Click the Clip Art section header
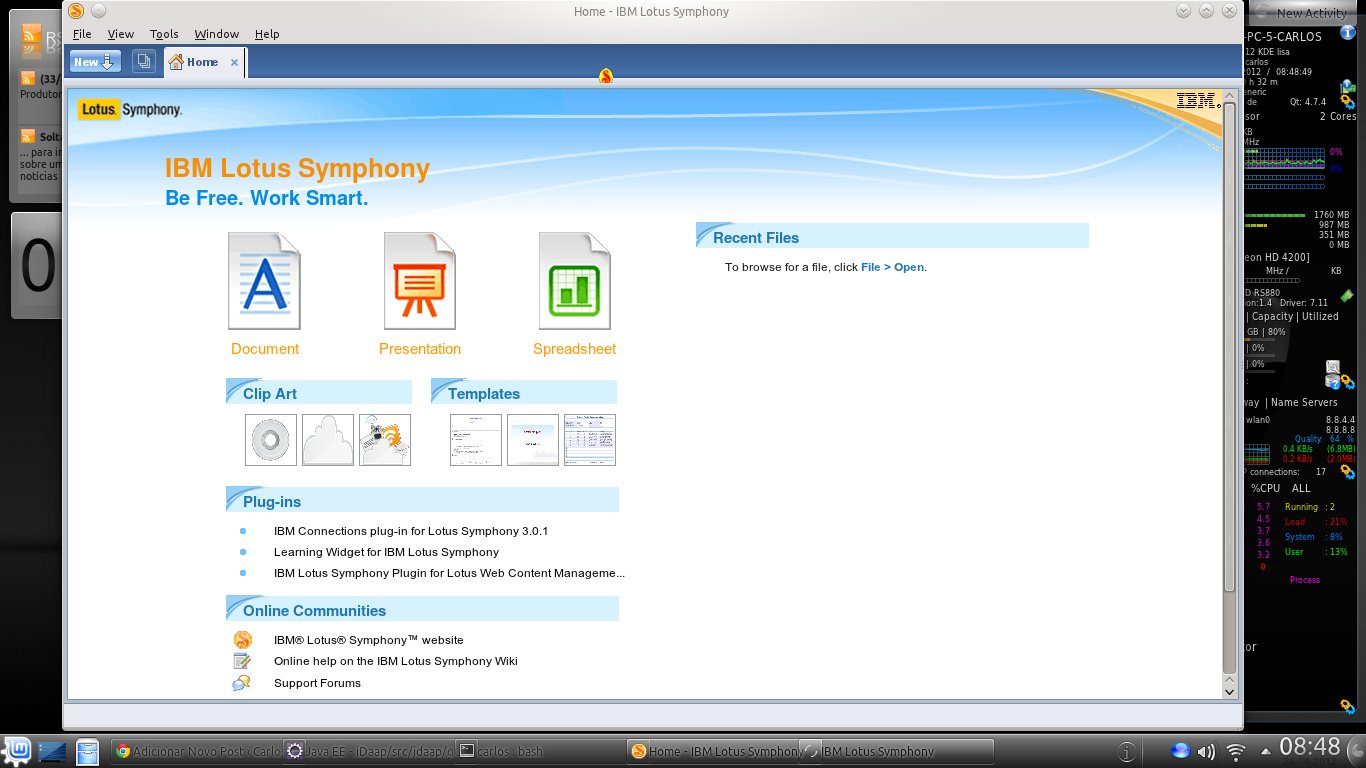This screenshot has width=1366, height=768. click(319, 392)
